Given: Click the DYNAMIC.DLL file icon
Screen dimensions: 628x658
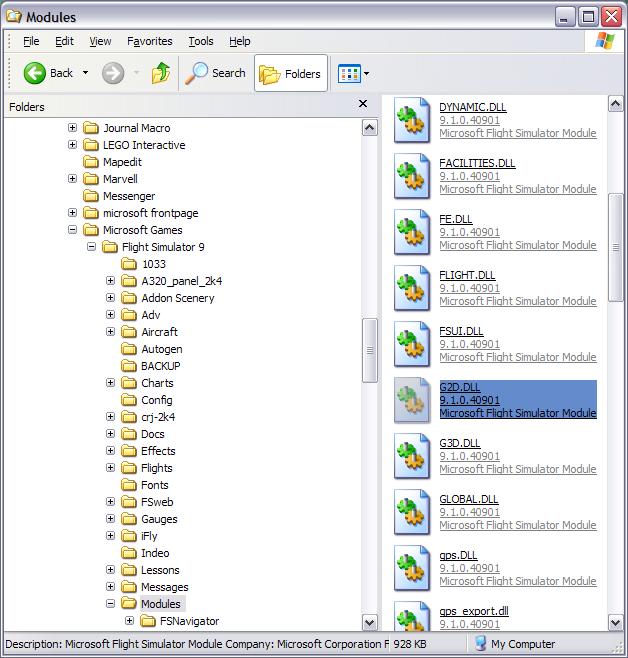Looking at the screenshot, I should [x=411, y=120].
